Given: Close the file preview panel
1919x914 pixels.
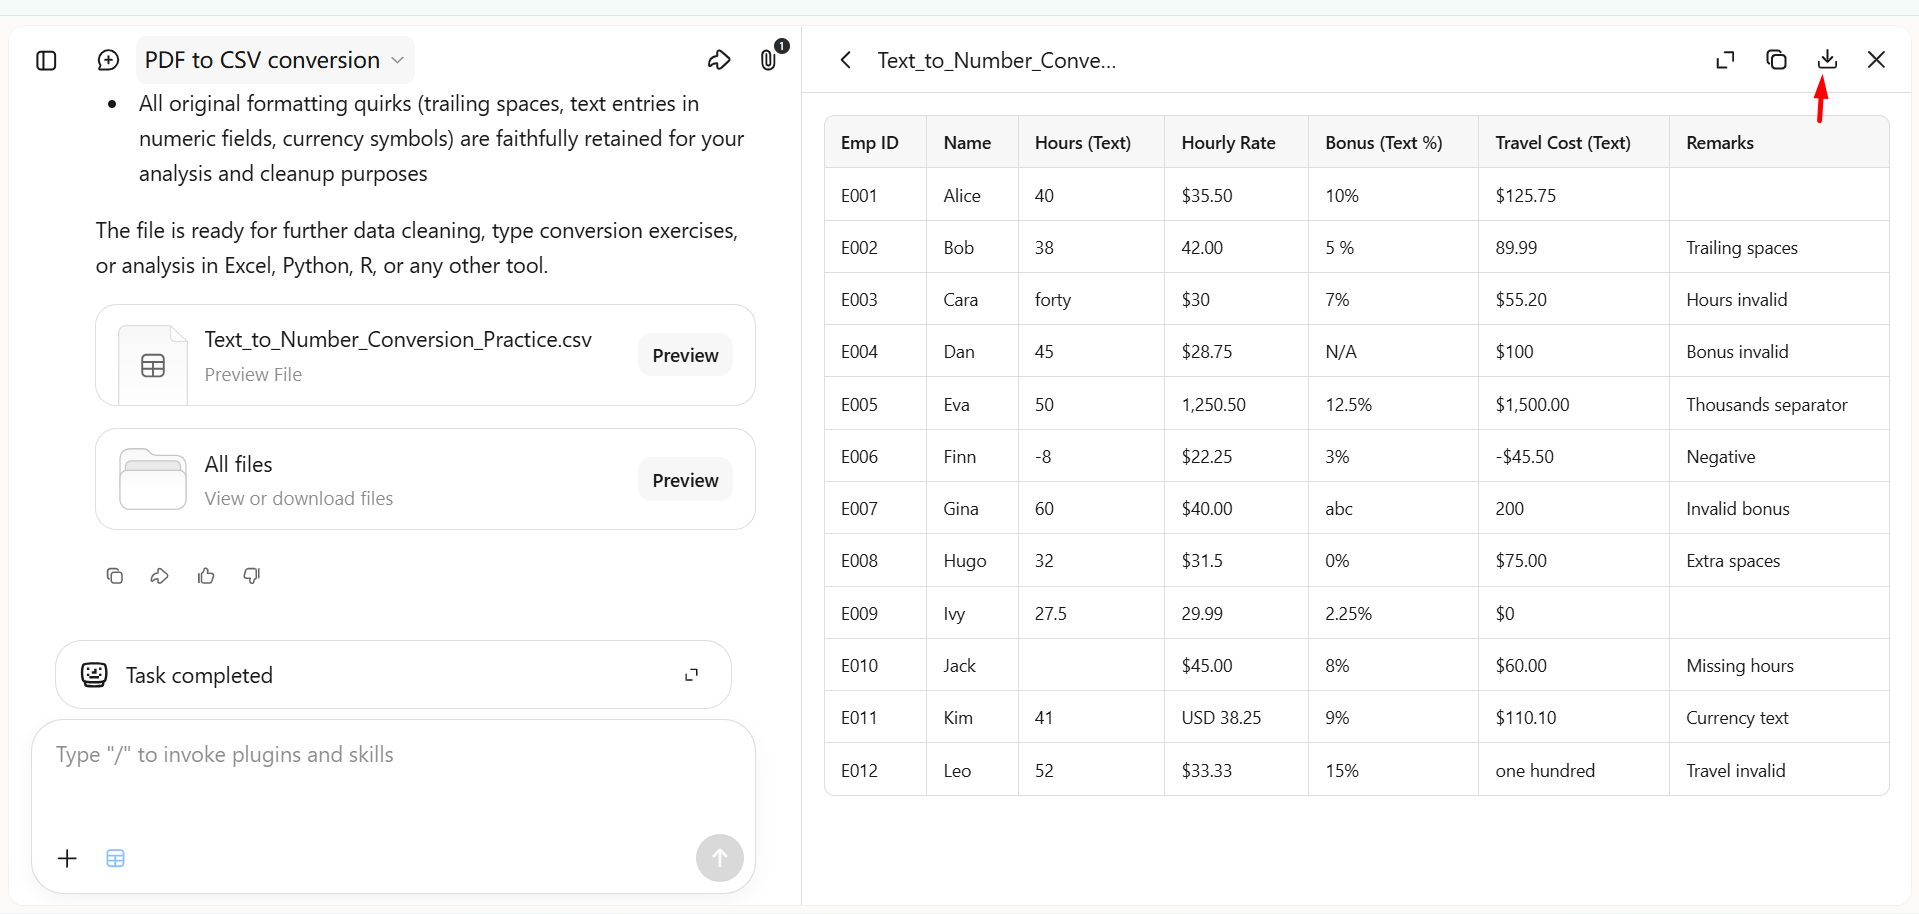Looking at the screenshot, I should (x=1876, y=60).
